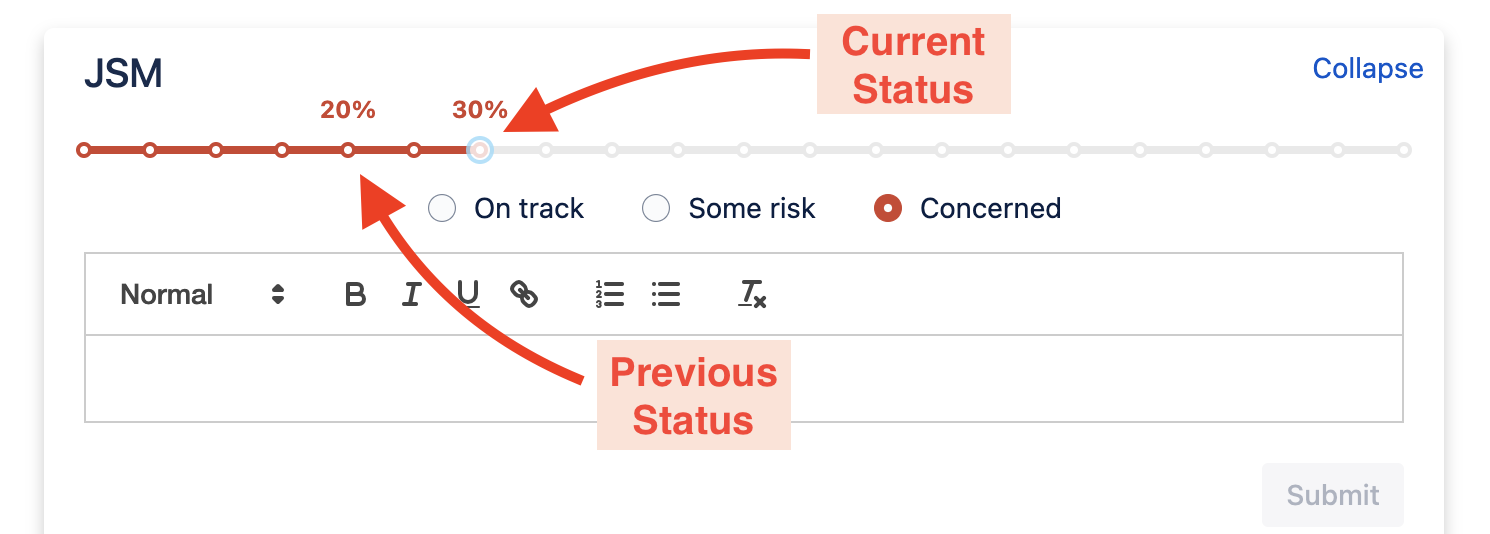Open the Normal text style dropdown
Screen dimensions: 1490x534
pyautogui.click(x=202, y=295)
